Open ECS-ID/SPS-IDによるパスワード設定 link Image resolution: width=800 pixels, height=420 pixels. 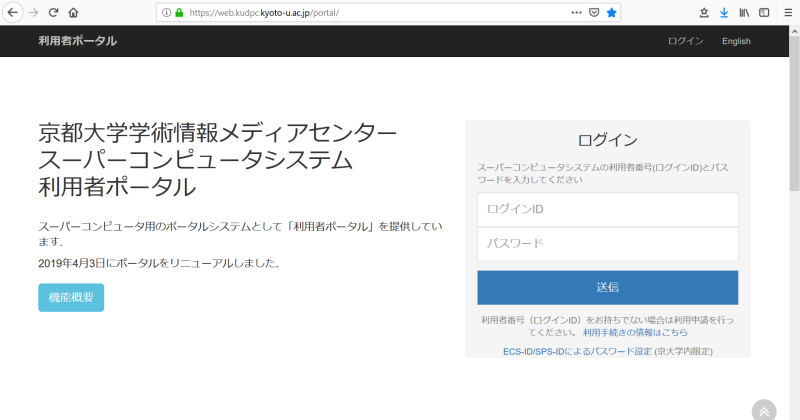pos(577,351)
